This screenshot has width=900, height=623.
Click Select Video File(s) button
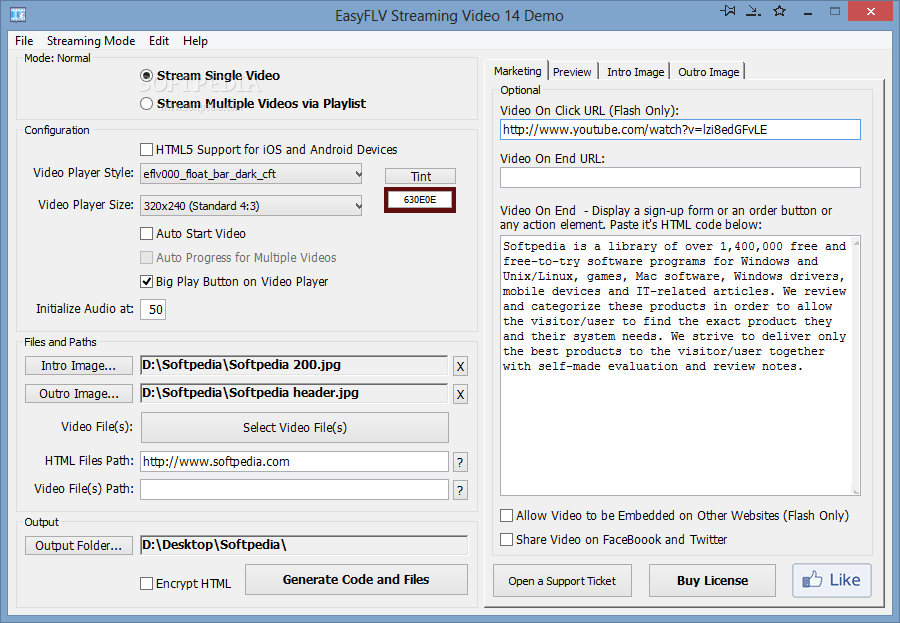coord(295,428)
